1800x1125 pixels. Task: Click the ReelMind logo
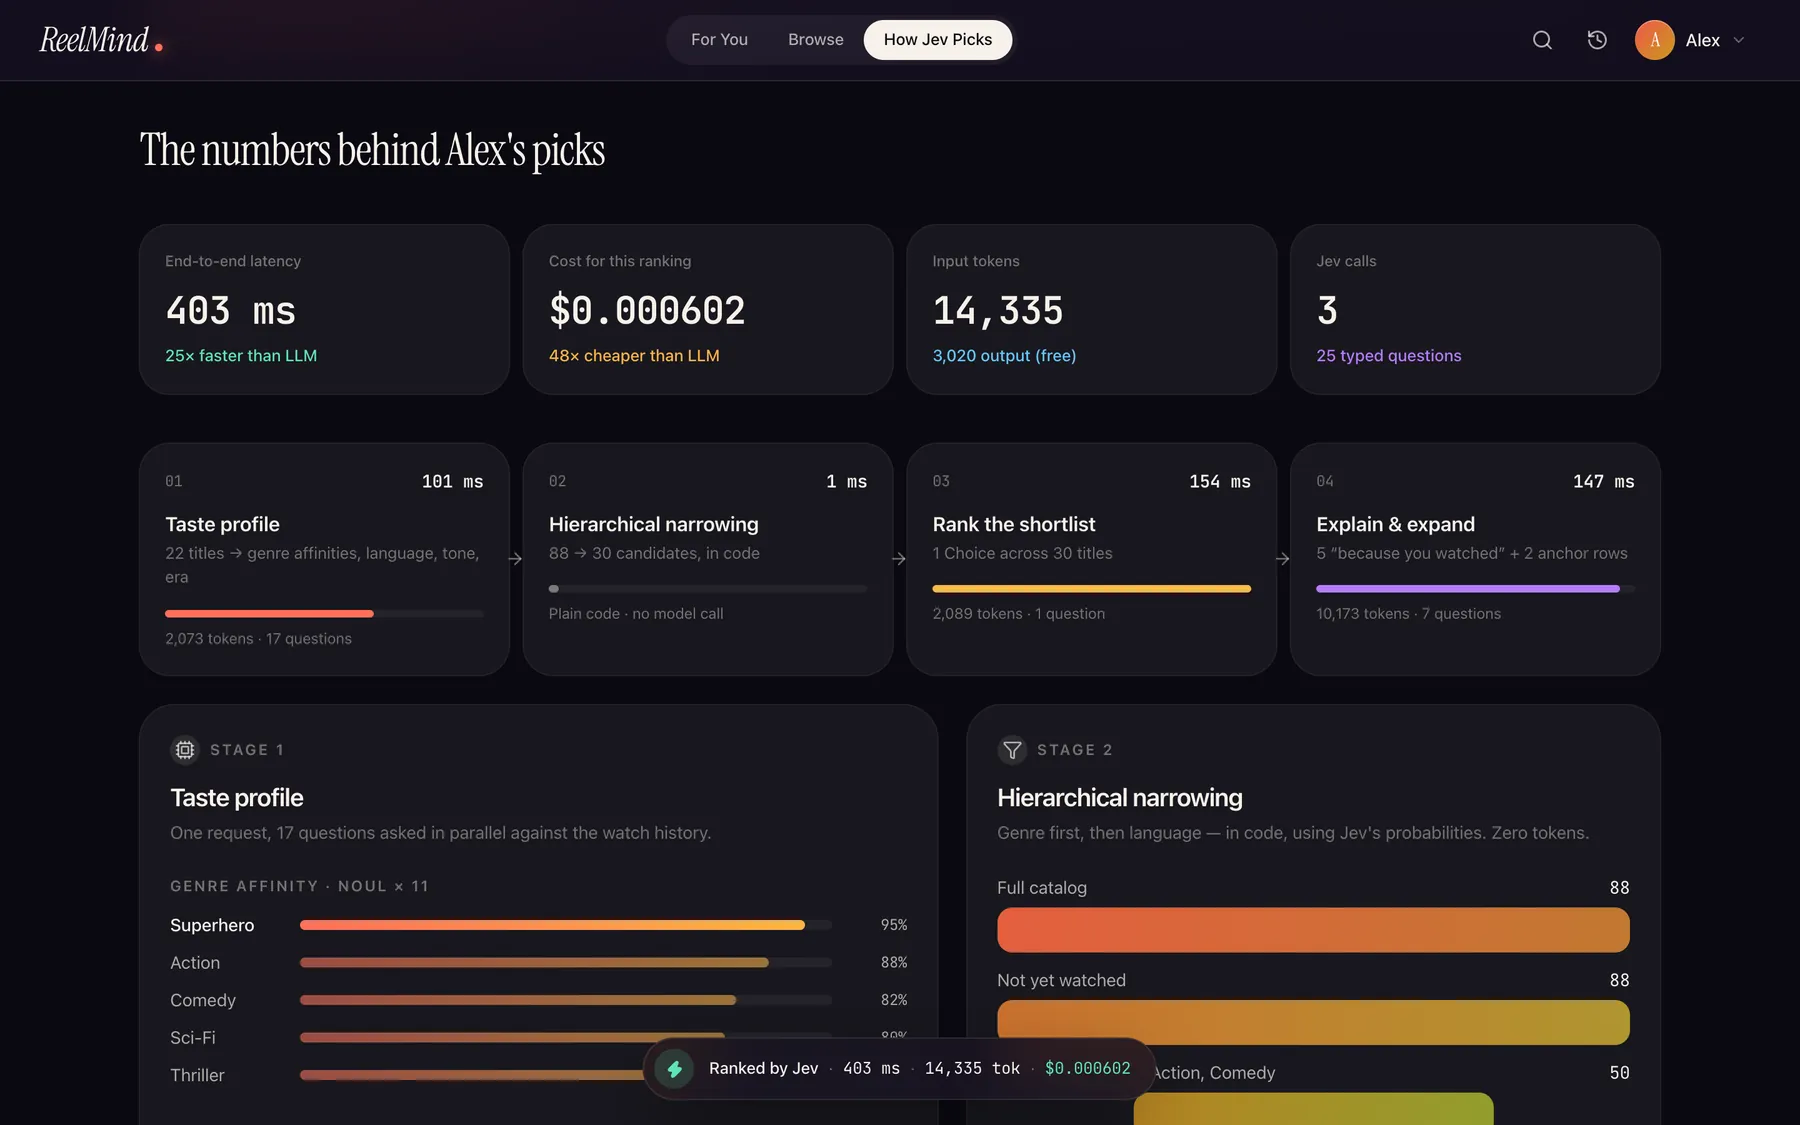pos(101,40)
